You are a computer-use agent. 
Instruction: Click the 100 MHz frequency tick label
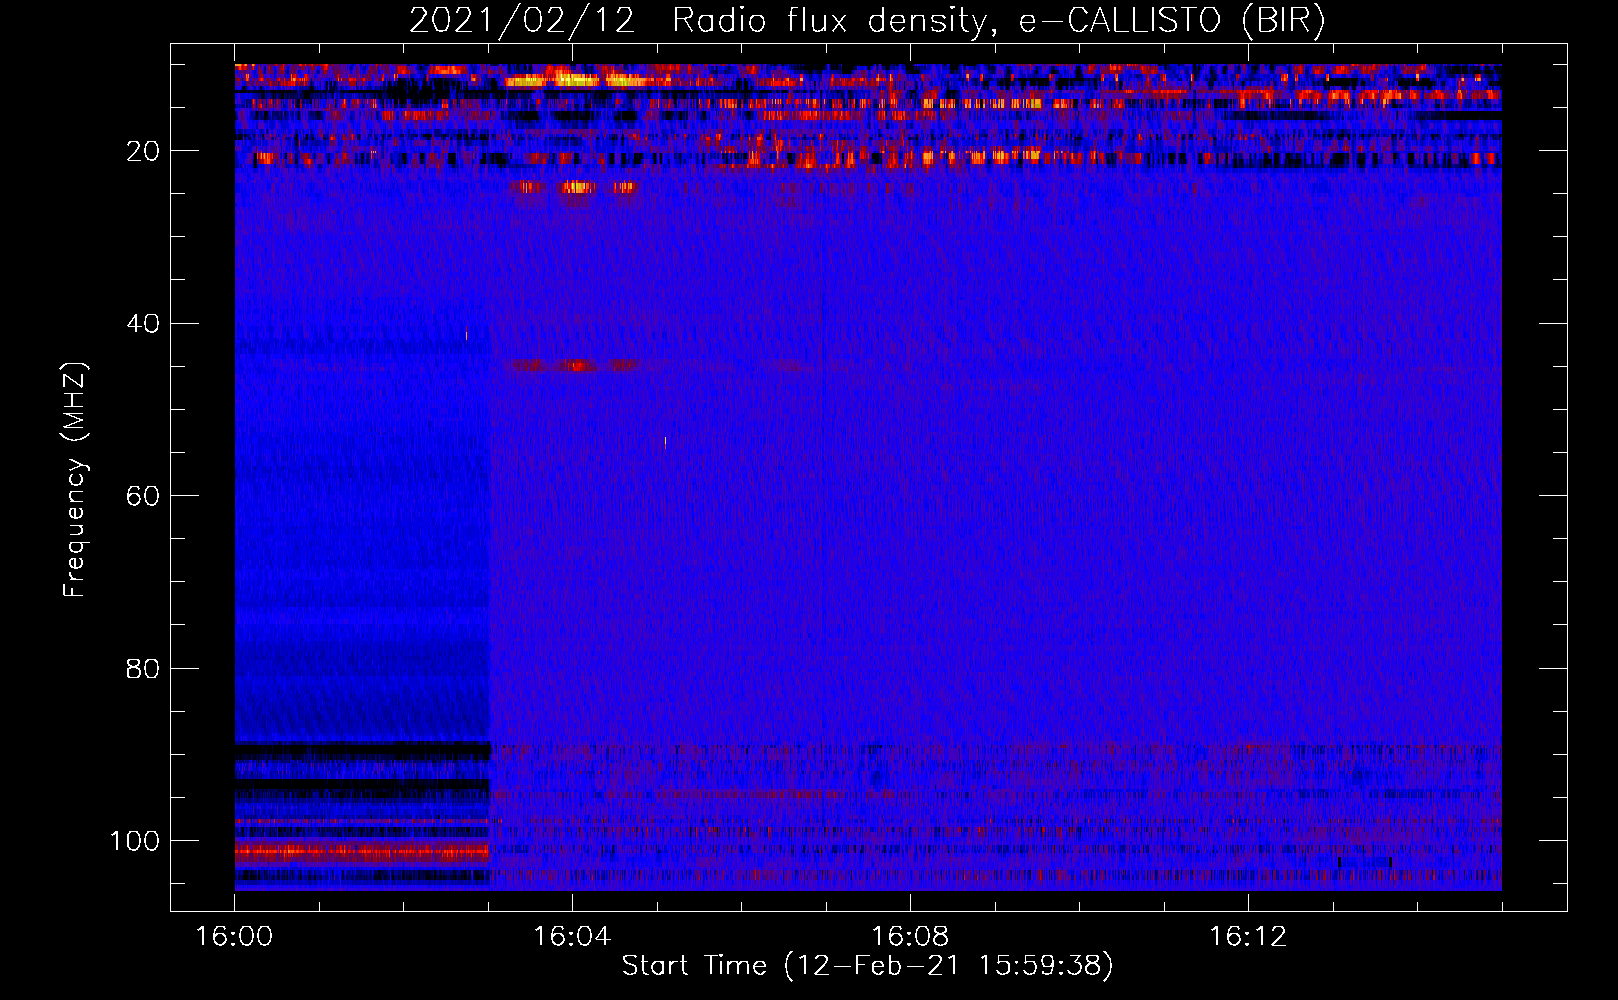(135, 841)
